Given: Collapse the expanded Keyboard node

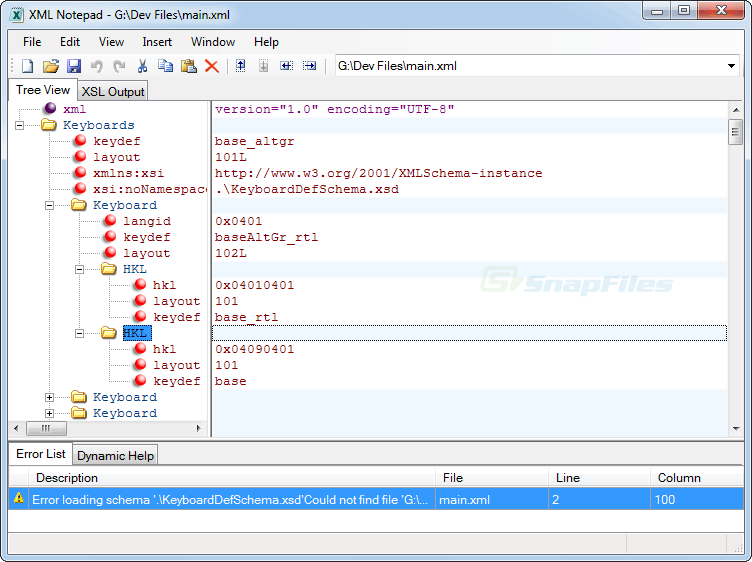Looking at the screenshot, I should pyautogui.click(x=49, y=205).
